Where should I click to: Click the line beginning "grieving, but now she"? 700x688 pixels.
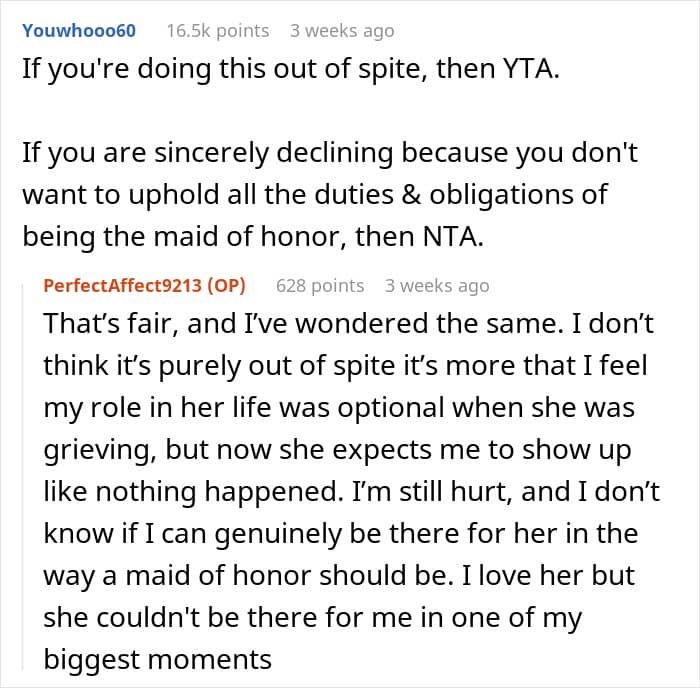338,450
